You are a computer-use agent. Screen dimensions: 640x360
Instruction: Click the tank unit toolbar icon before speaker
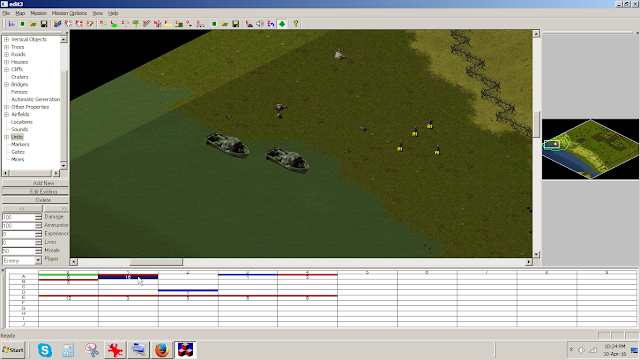(249, 24)
